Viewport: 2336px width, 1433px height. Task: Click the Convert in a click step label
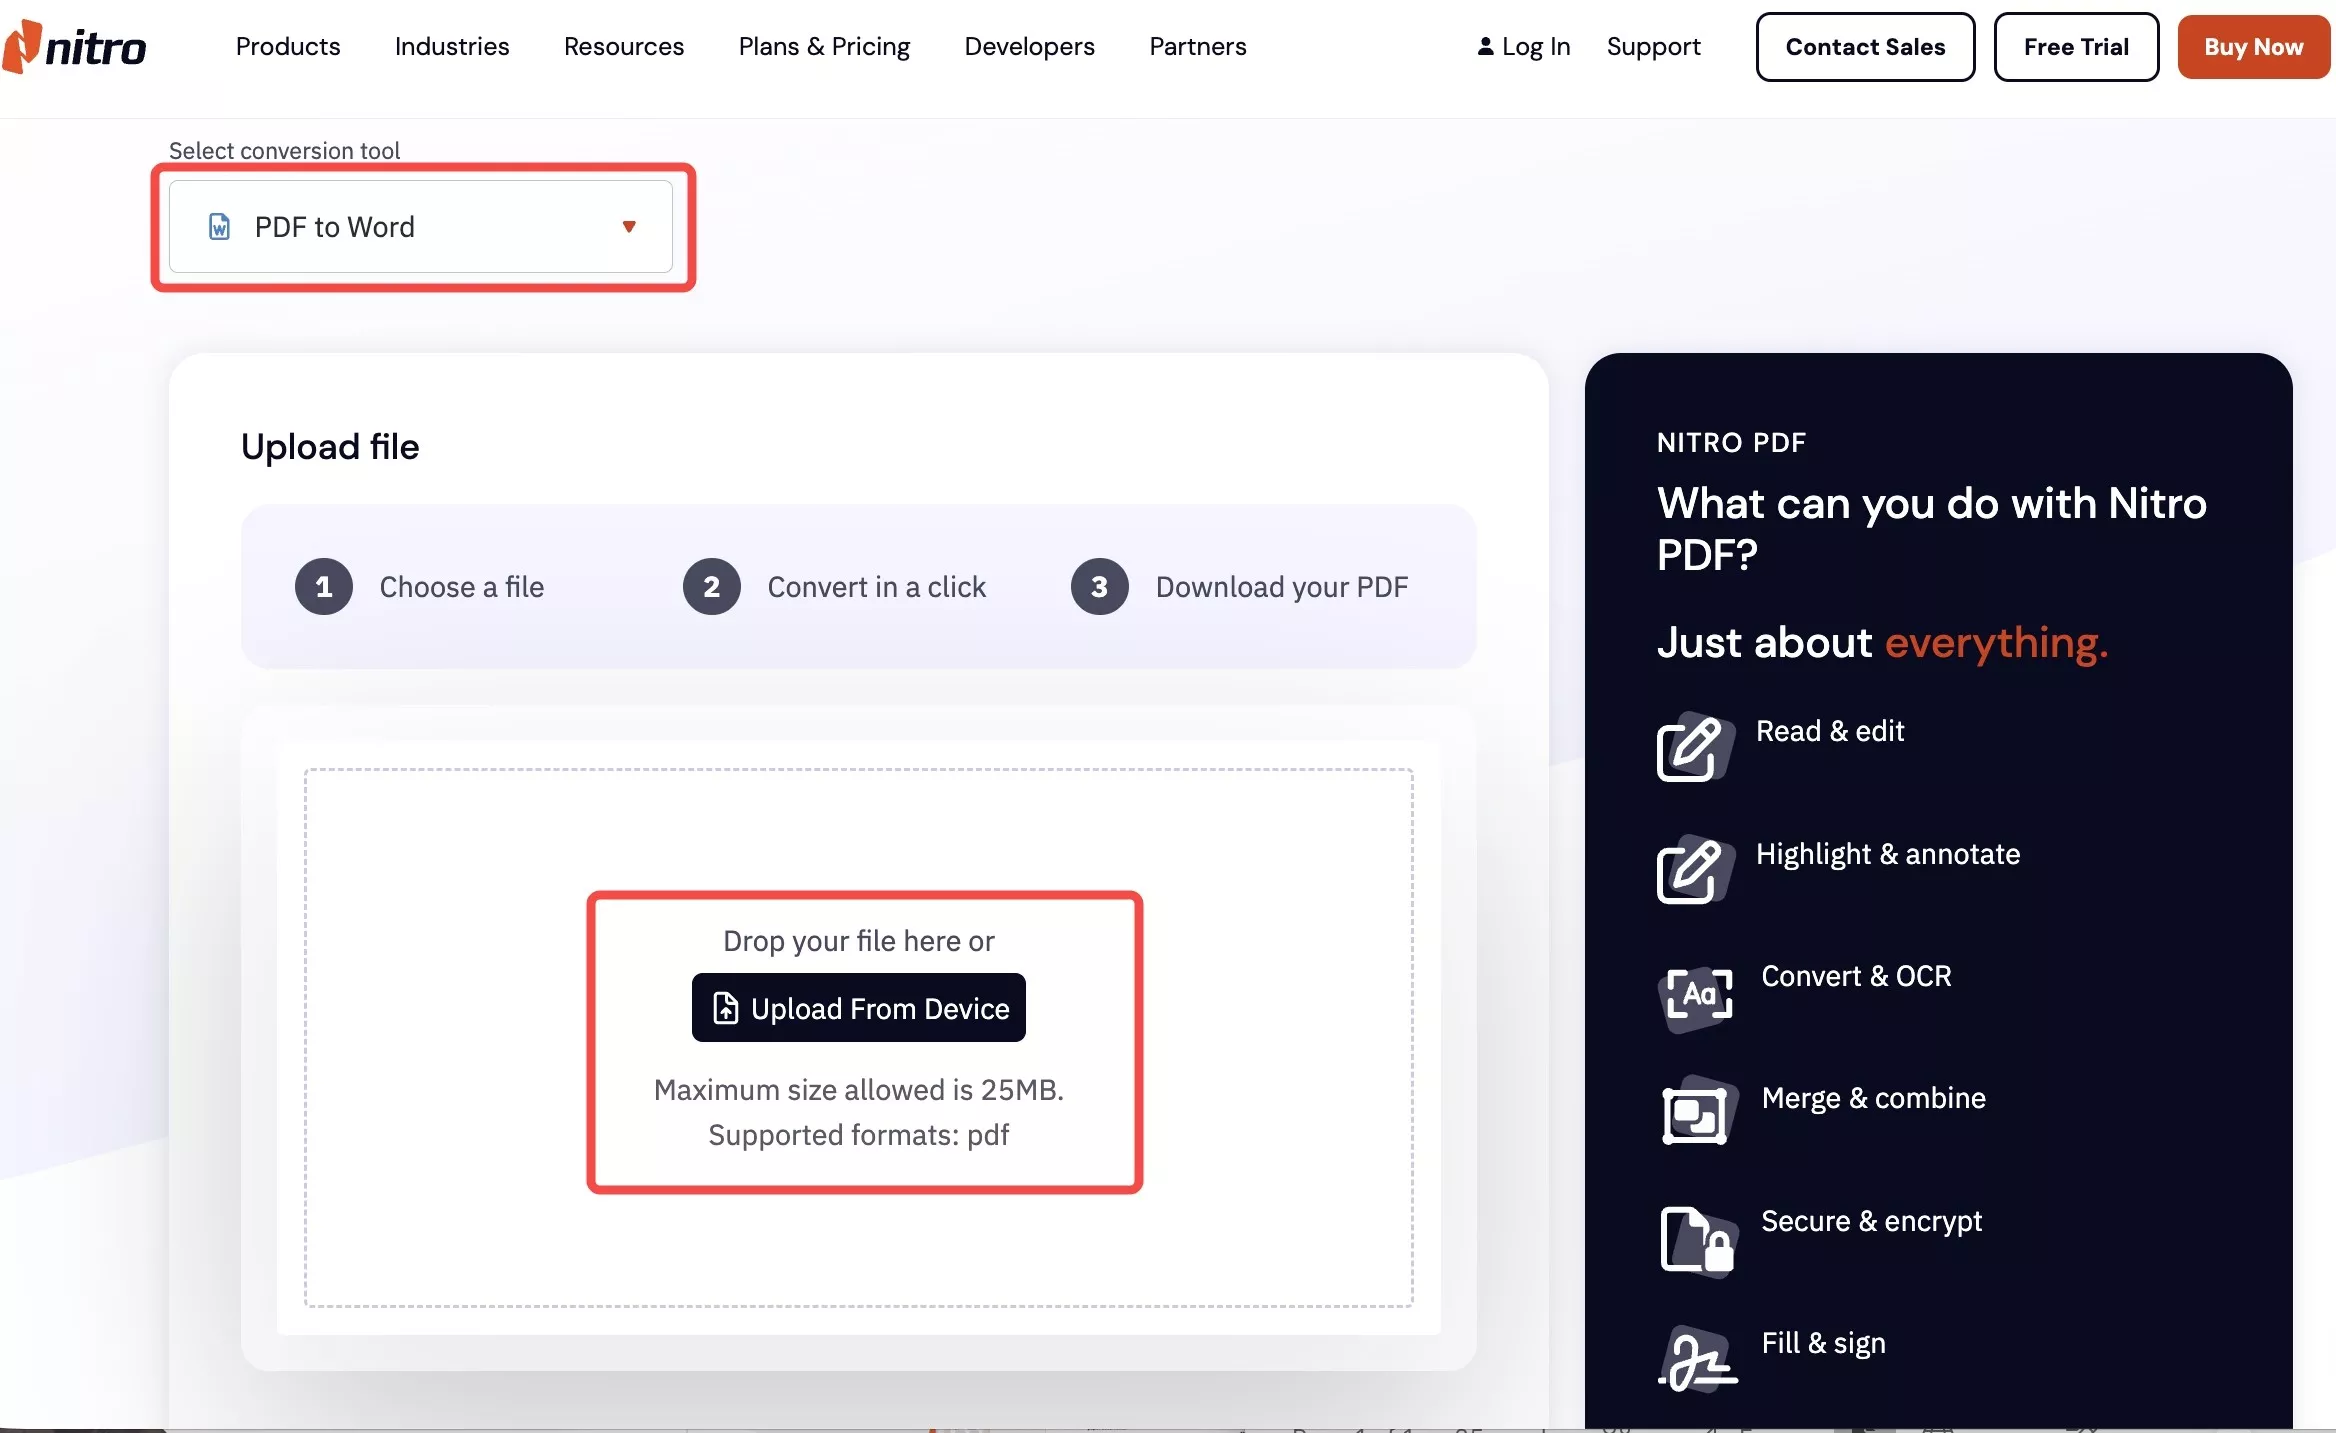pos(877,587)
